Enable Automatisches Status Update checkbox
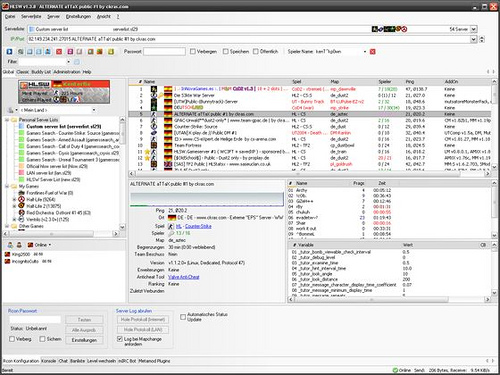This screenshot has height=375, width=500. pos(183,317)
